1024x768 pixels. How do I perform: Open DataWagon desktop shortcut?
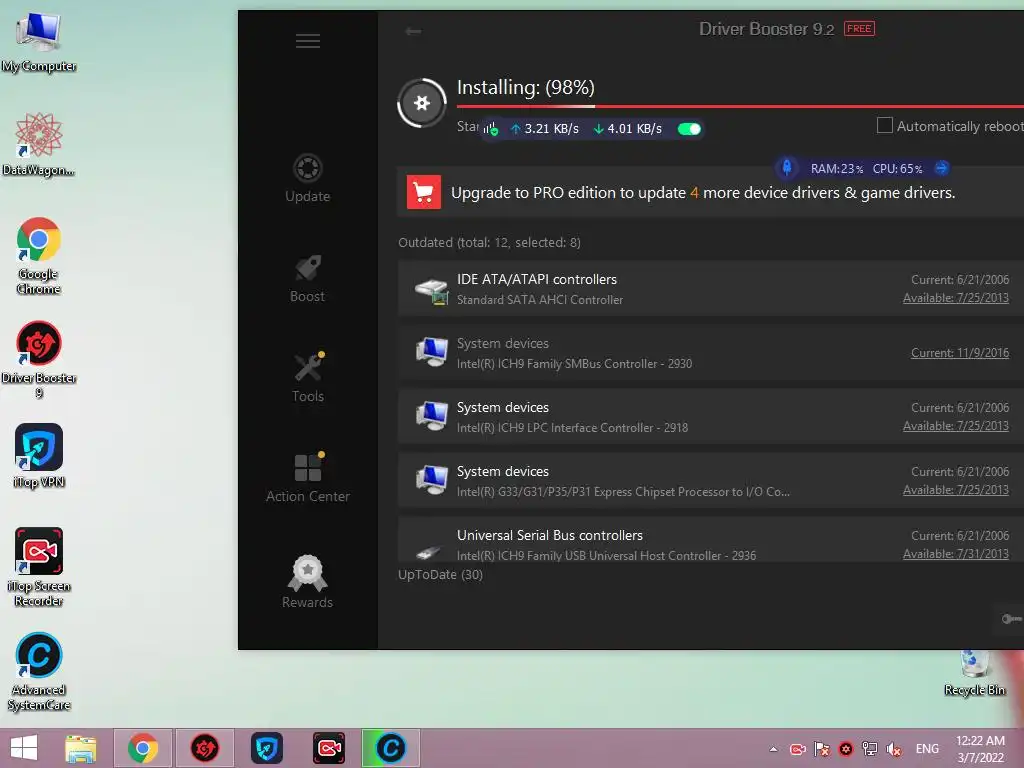[39, 145]
